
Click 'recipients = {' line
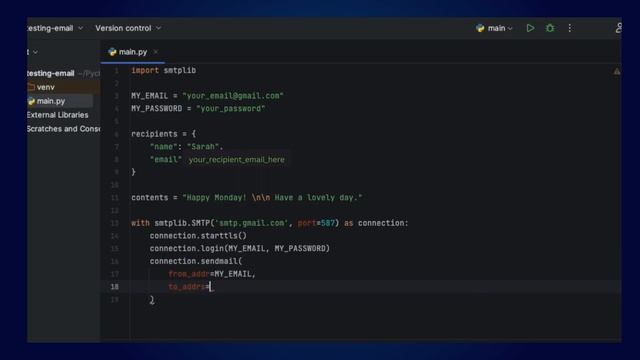[163, 134]
